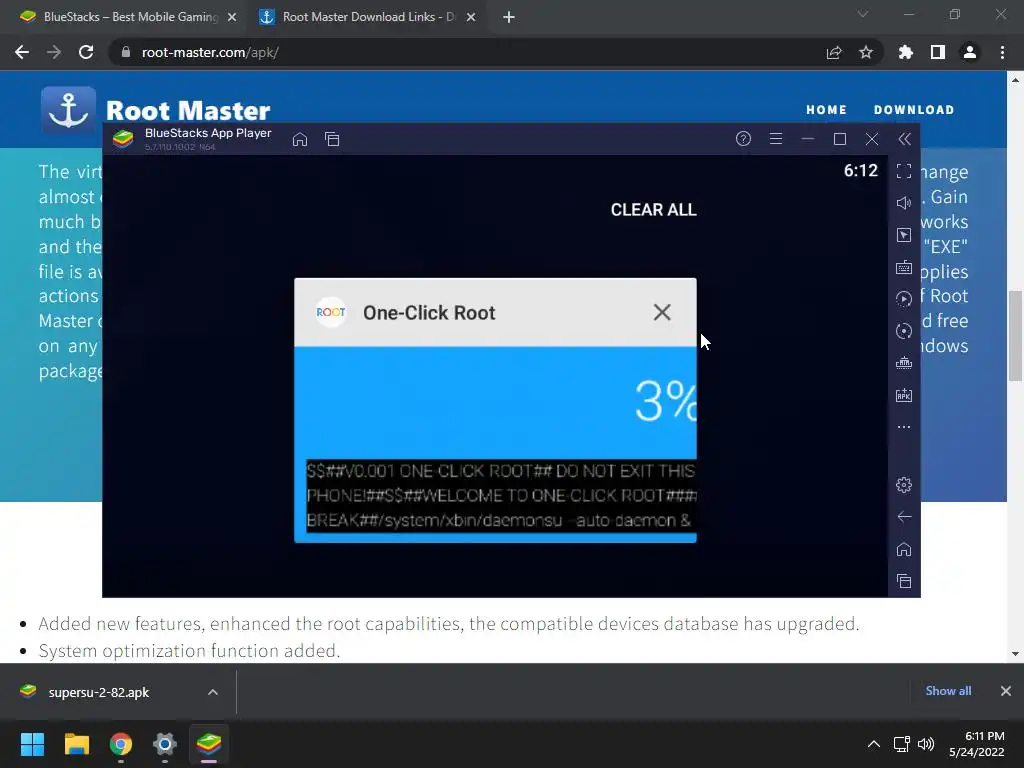Open BlueStacks settings gear in sidebar

coord(904,485)
